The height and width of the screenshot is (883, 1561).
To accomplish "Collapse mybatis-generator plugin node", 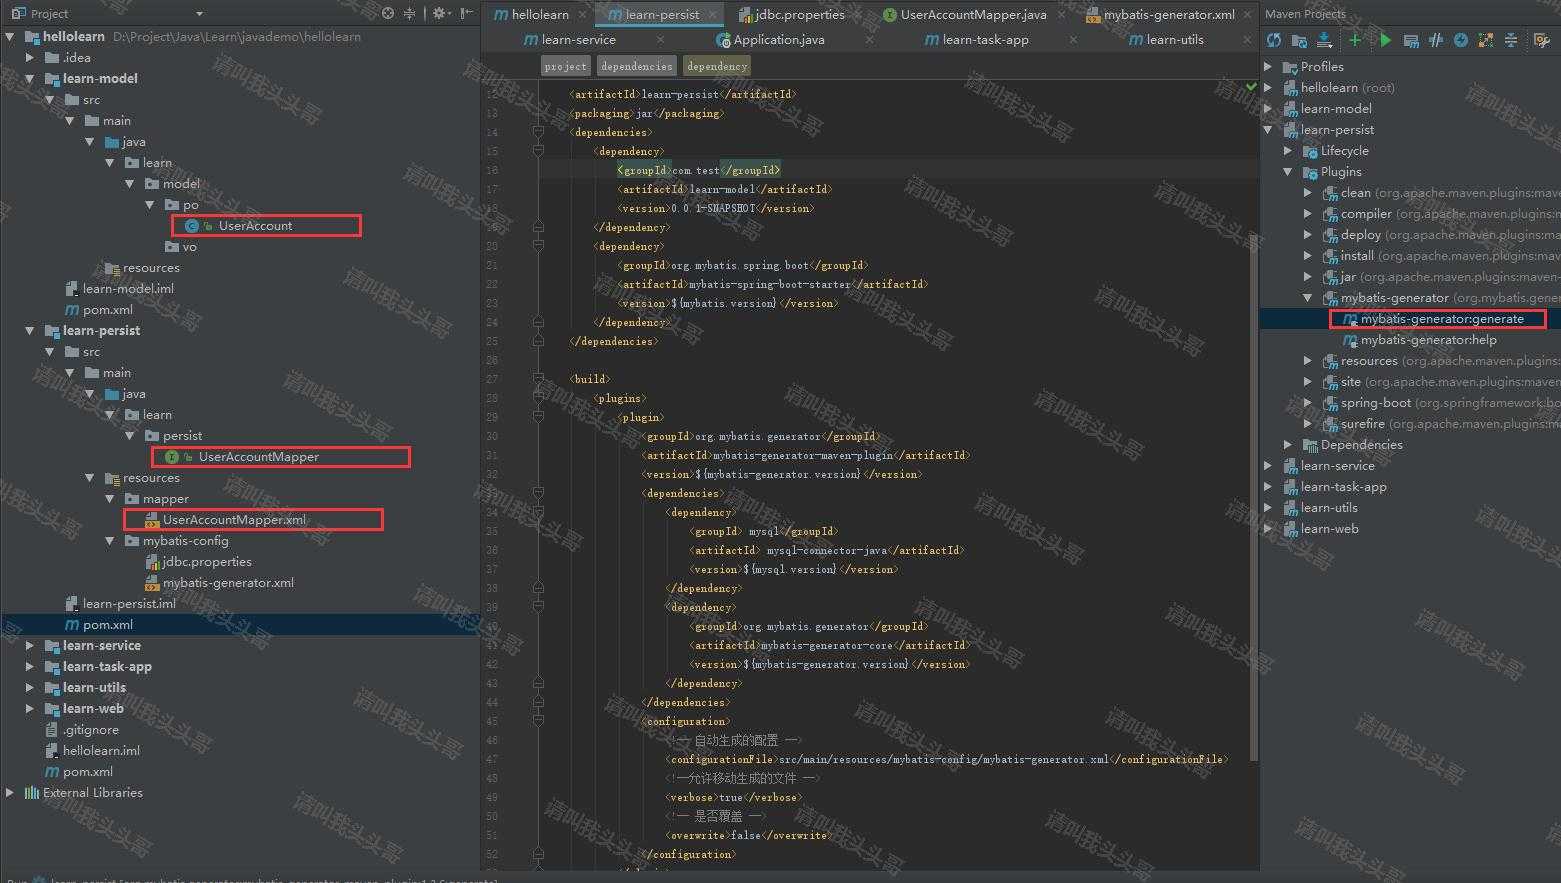I will tap(1308, 297).
